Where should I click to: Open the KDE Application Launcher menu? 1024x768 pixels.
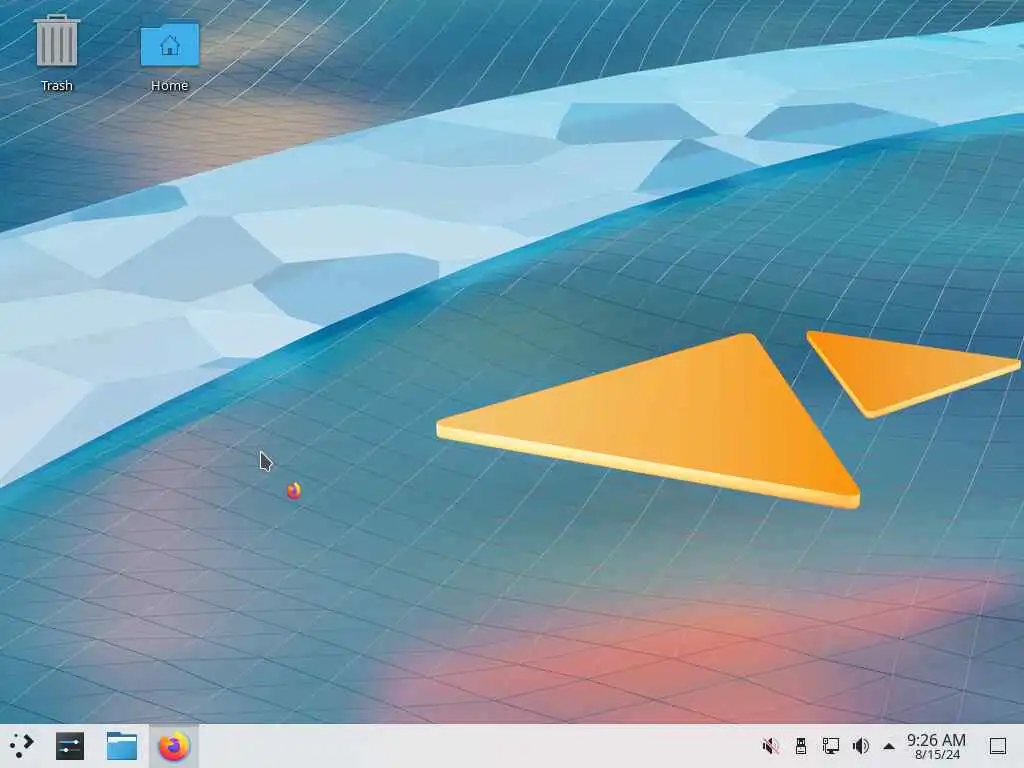22,745
